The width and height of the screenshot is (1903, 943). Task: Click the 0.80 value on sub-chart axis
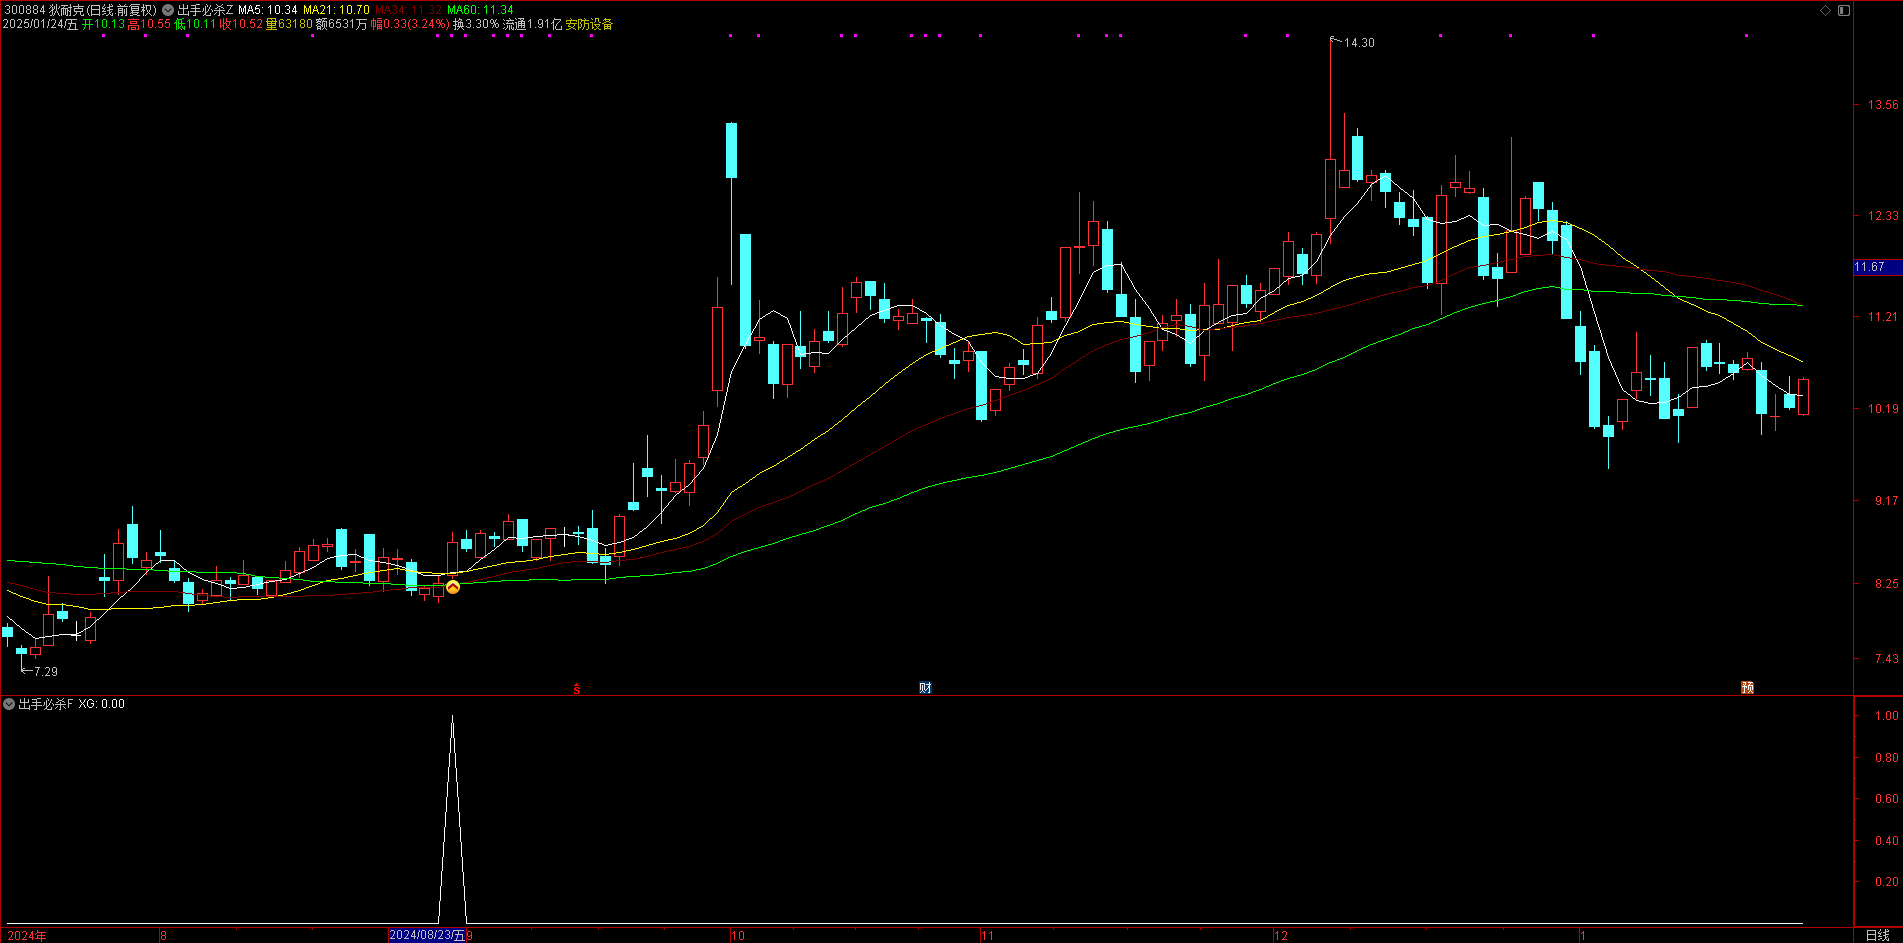[x=1887, y=758]
